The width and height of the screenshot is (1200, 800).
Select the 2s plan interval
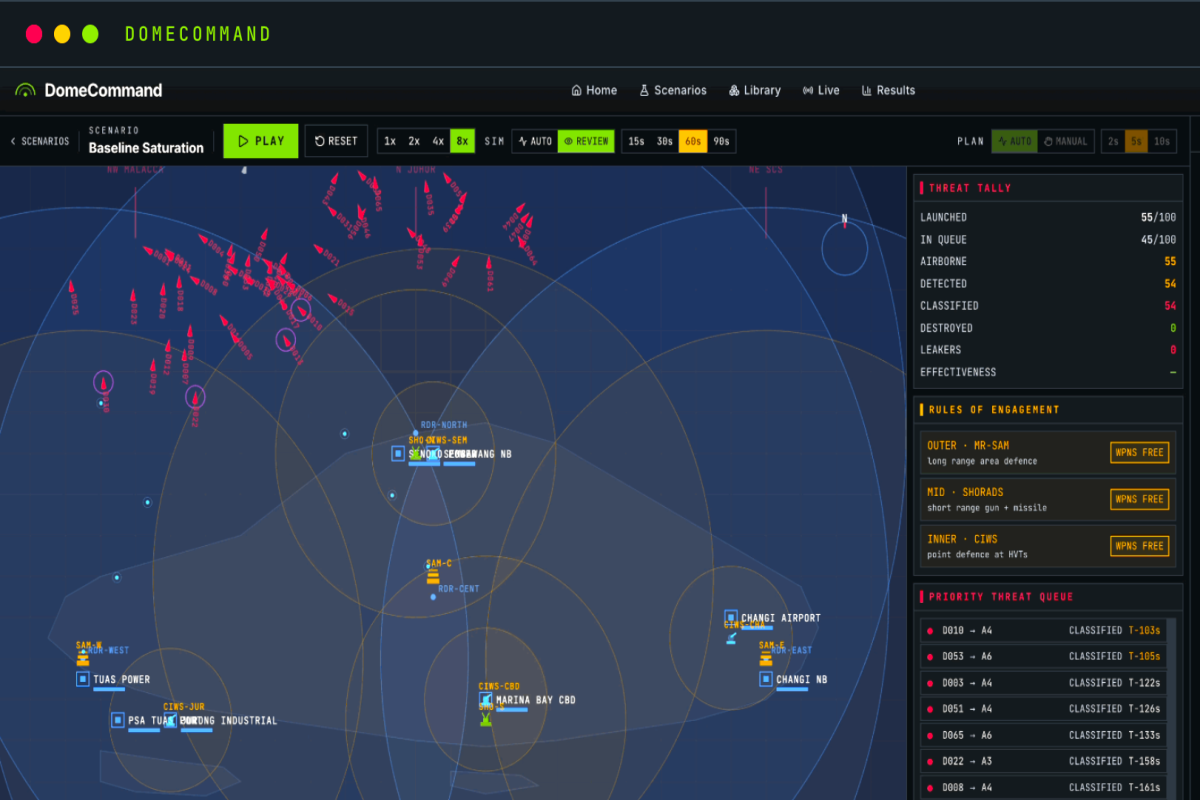[x=1113, y=141]
